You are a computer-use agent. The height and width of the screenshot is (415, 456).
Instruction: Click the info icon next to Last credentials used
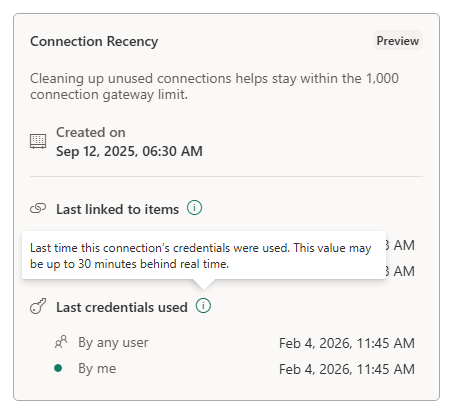coord(203,306)
